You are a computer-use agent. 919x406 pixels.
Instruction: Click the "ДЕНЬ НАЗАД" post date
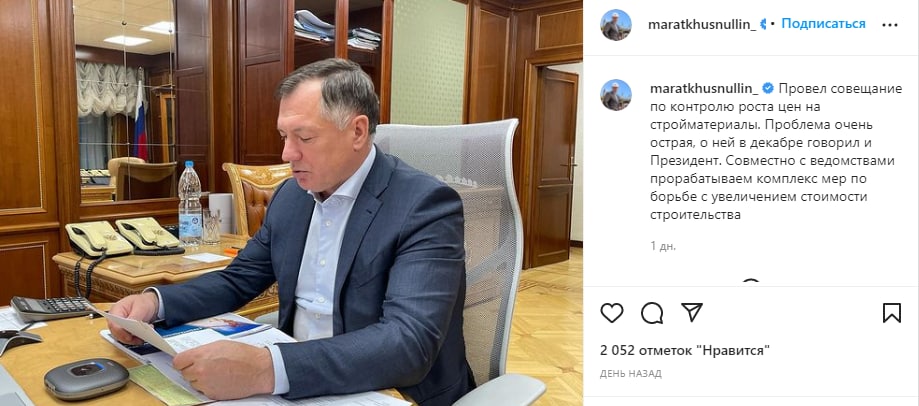pyautogui.click(x=631, y=374)
